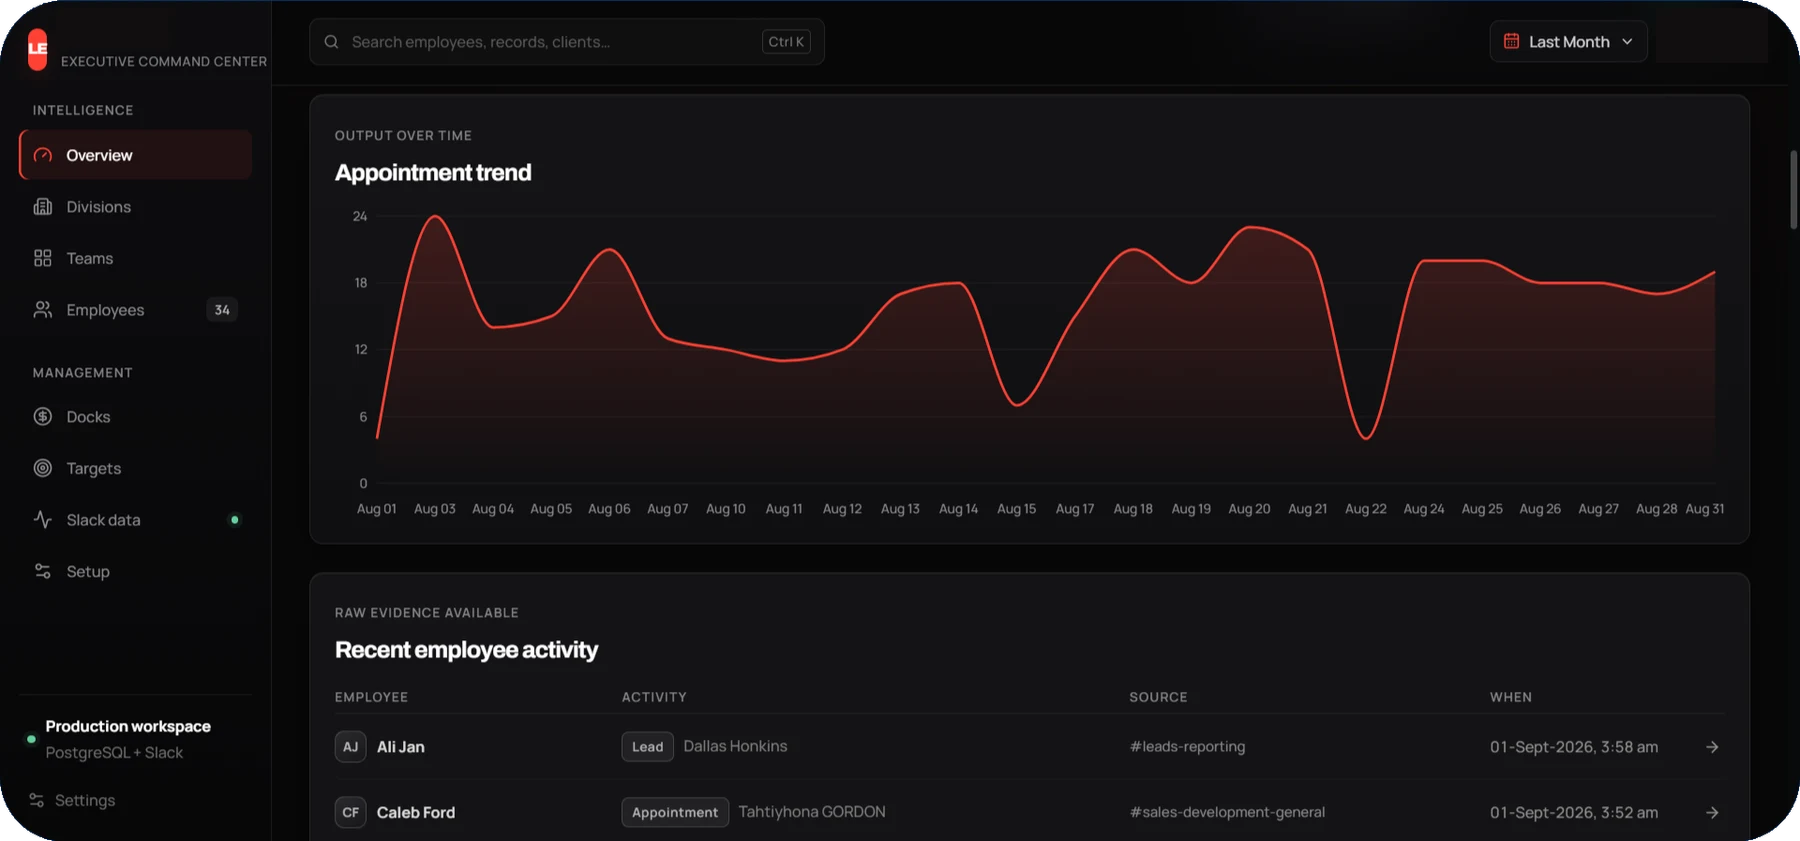Click the Teams grid icon
This screenshot has width=1800, height=841.
(x=43, y=258)
